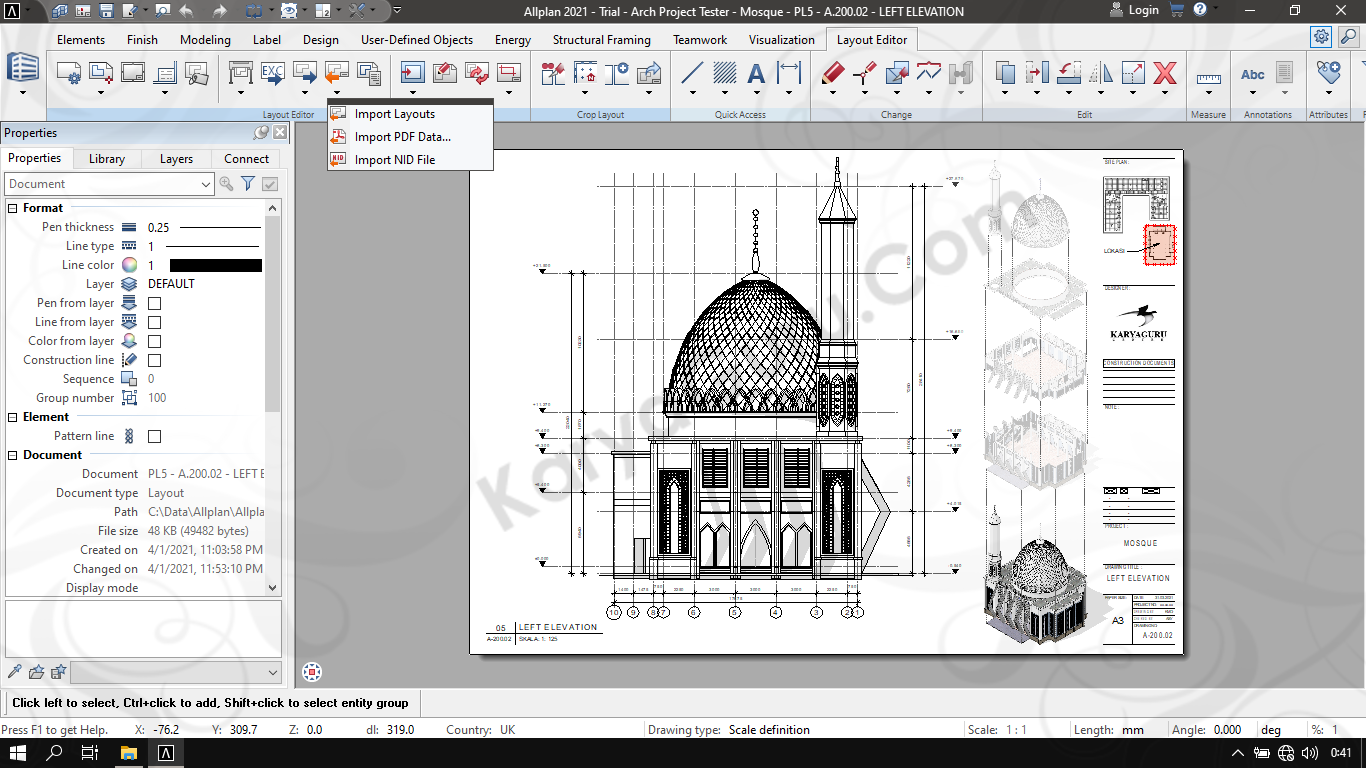The height and width of the screenshot is (768, 1366).
Task: Check the Pattern line checkbox
Action: tap(155, 436)
